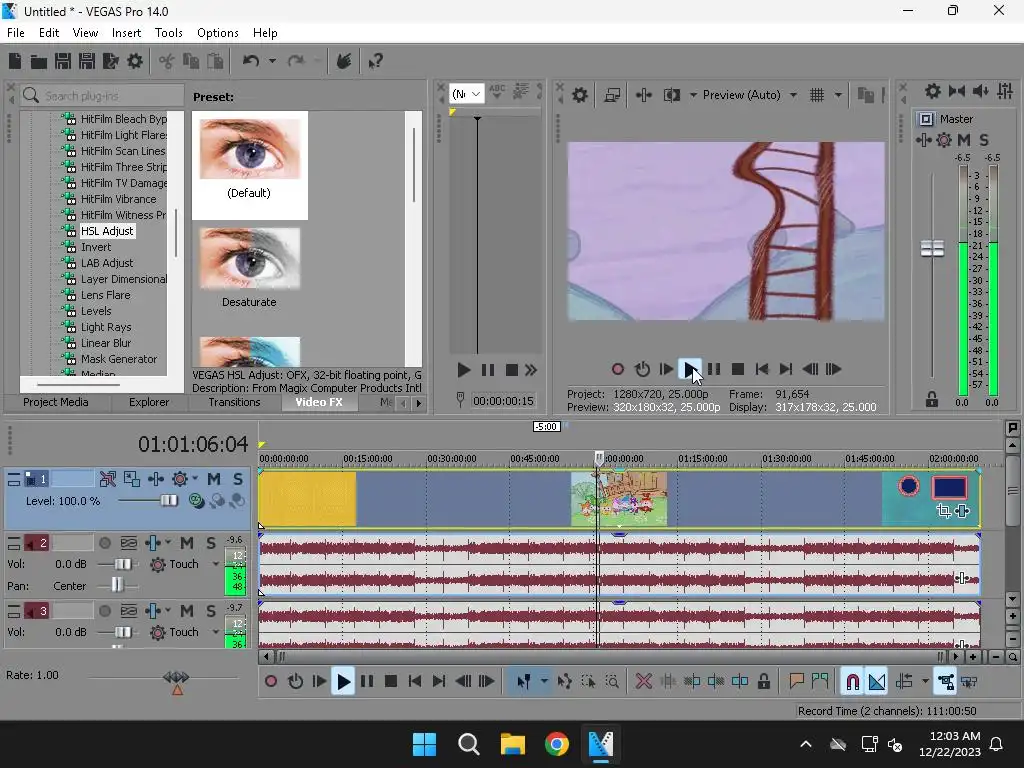Save project using first floppy icon
This screenshot has width=1024, height=768.
tap(63, 61)
